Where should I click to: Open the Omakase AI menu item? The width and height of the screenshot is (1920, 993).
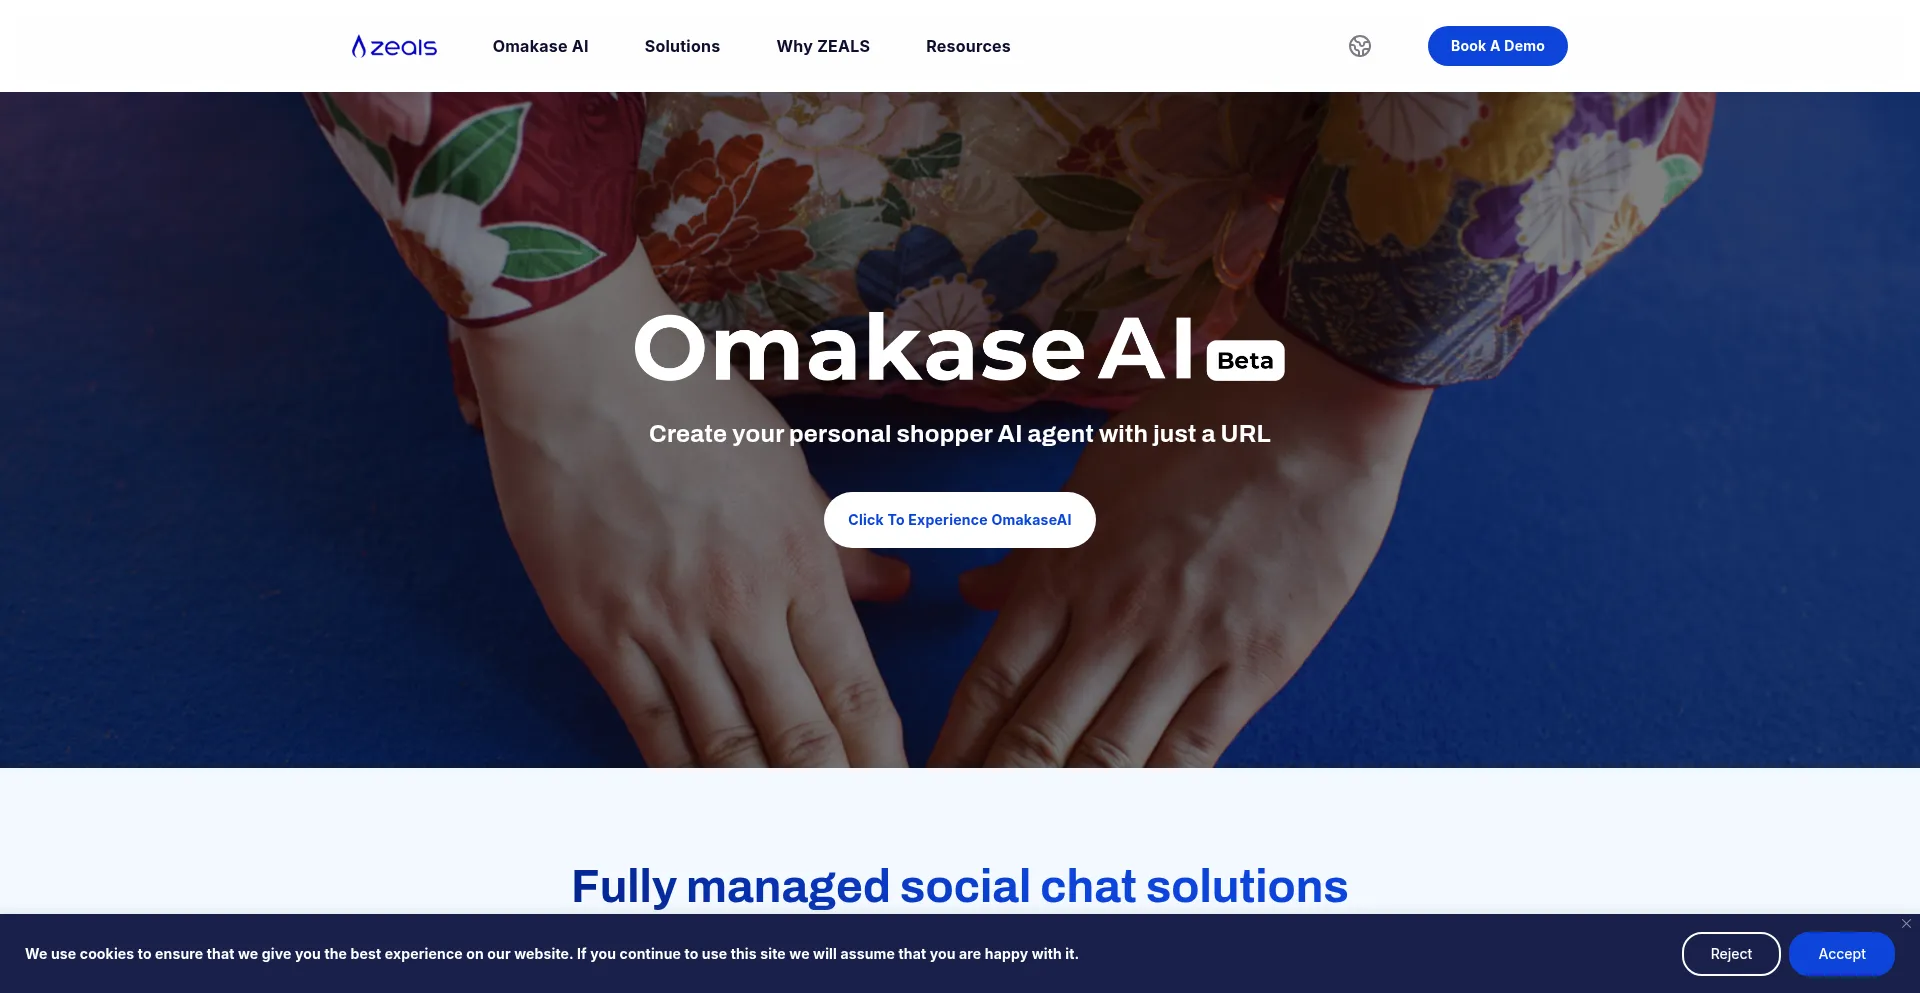click(540, 46)
